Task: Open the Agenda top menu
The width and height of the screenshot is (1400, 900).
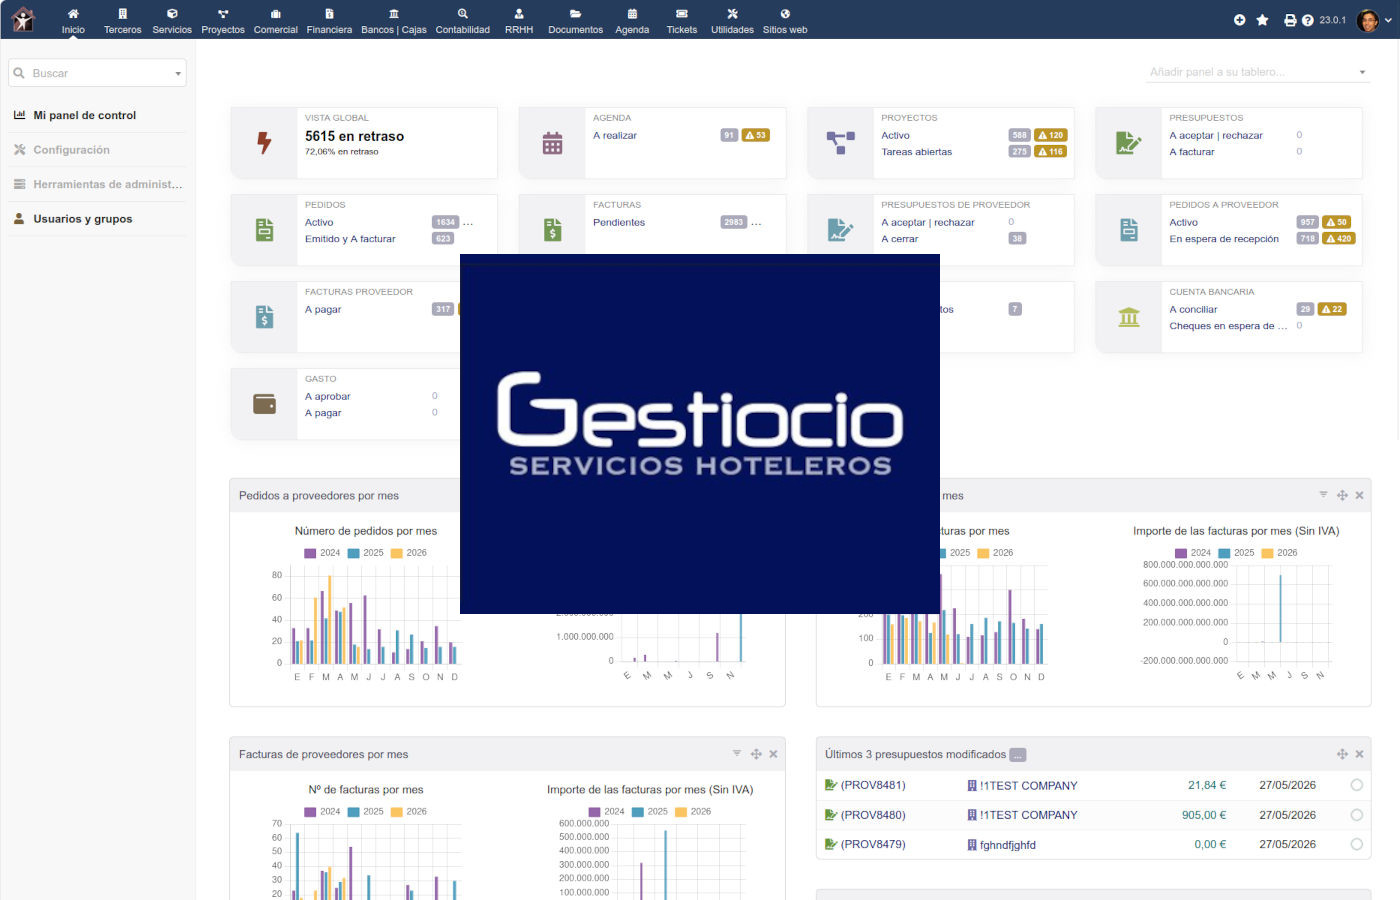Action: coord(632,20)
